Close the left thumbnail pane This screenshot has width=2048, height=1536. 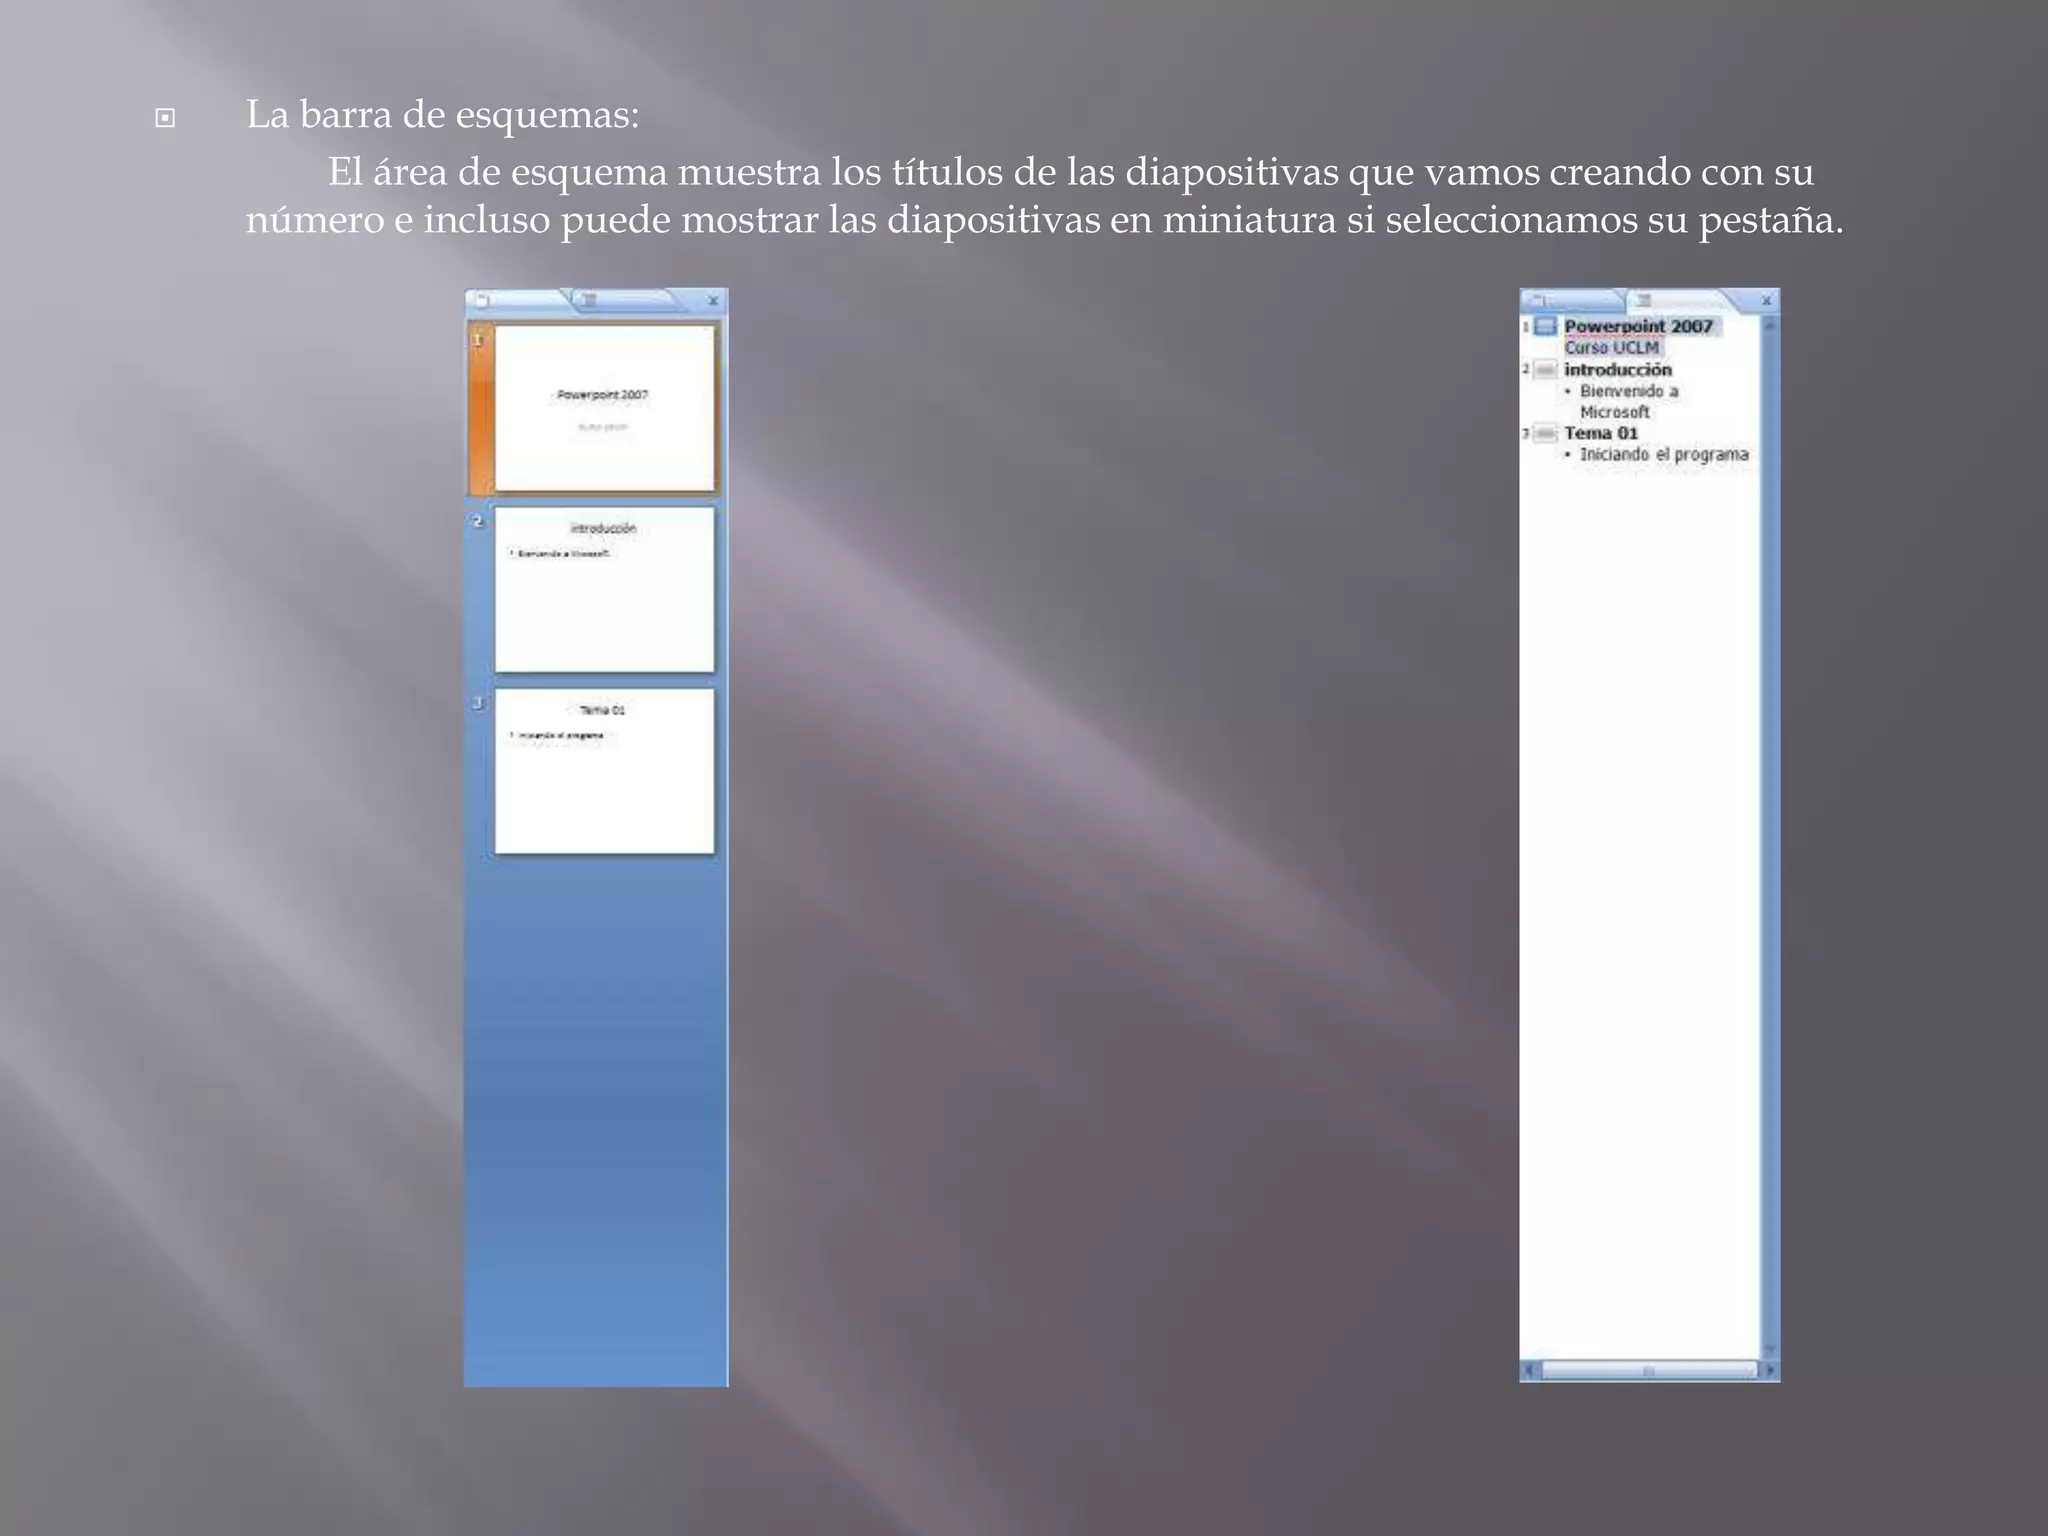[x=713, y=300]
